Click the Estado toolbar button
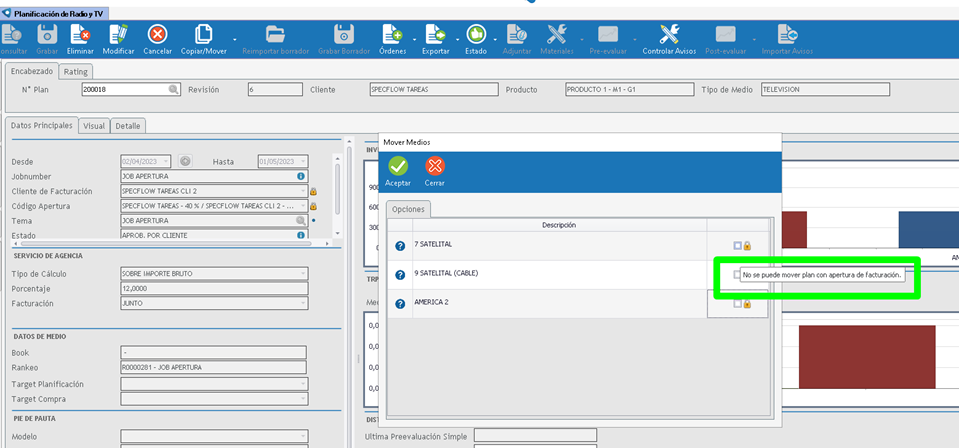This screenshot has height=448, width=959. (x=476, y=35)
